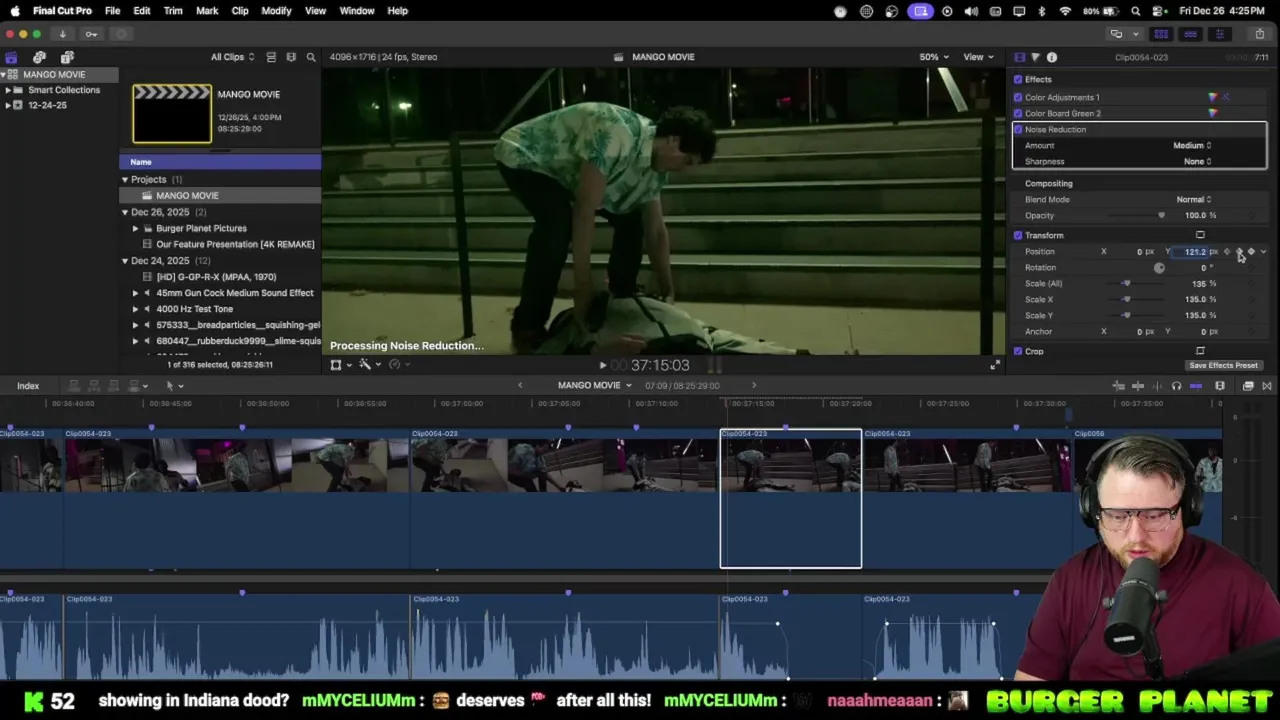Viewport: 1280px width, 720px height.
Task: Open the Mark menu
Action: point(207,11)
